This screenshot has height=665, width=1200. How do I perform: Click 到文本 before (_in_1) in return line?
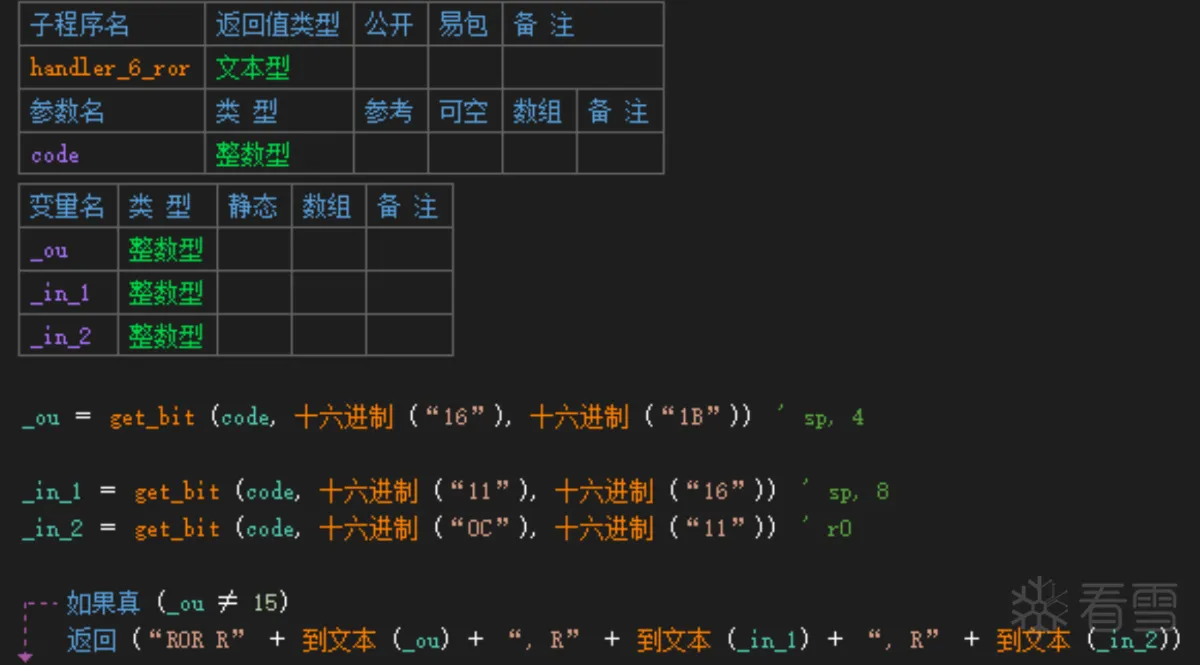click(x=673, y=640)
